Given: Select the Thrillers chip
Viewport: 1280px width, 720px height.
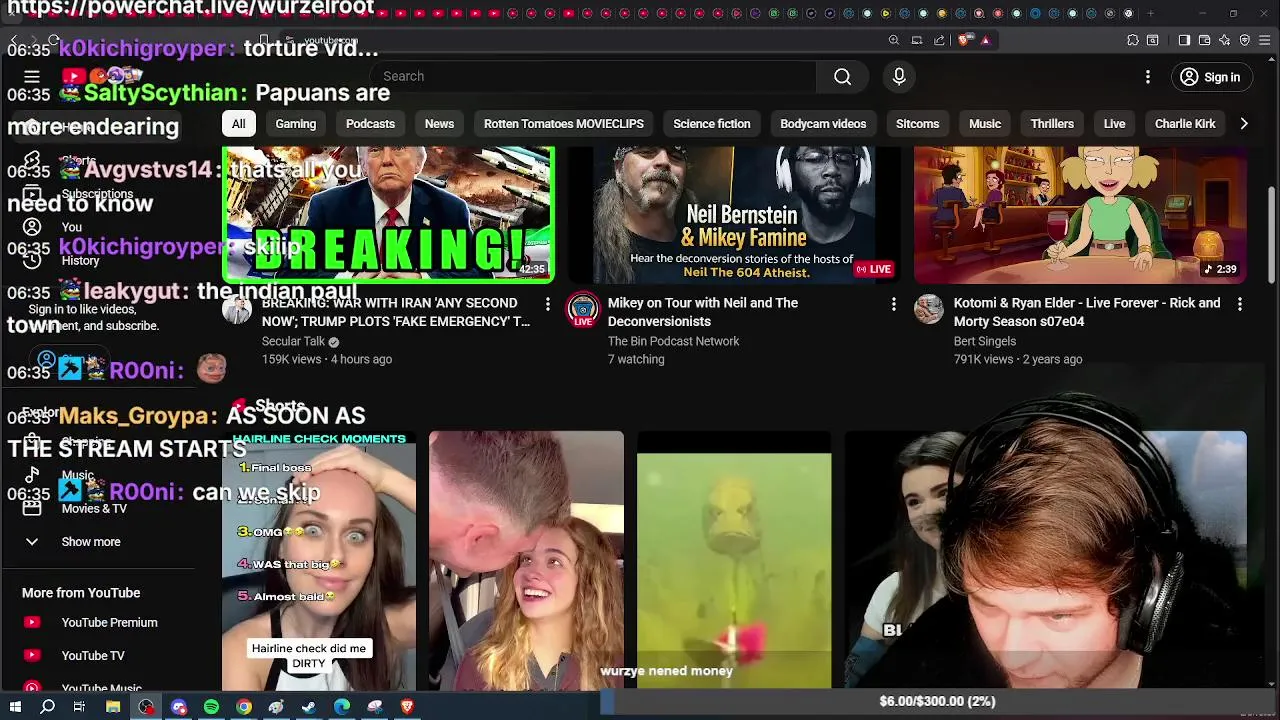Looking at the screenshot, I should 1052,124.
